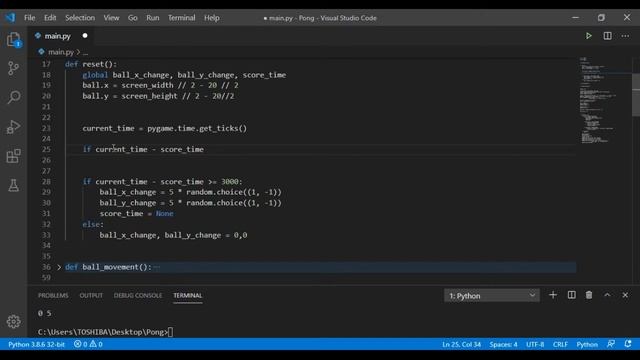Click '0,0' on line 33
The height and width of the screenshot is (360, 640).
240,235
